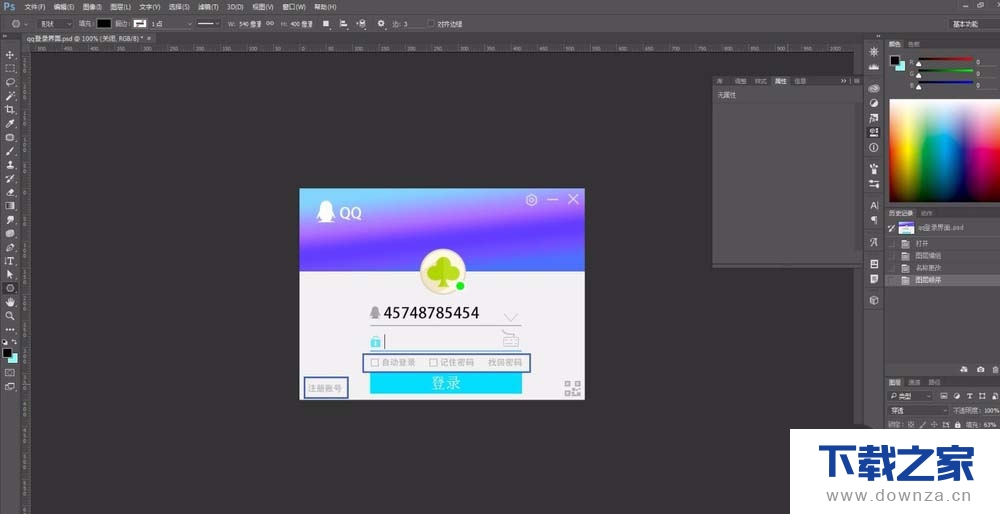Open the Glyphs panel icon
The height and width of the screenshot is (514, 1000).
(x=874, y=242)
